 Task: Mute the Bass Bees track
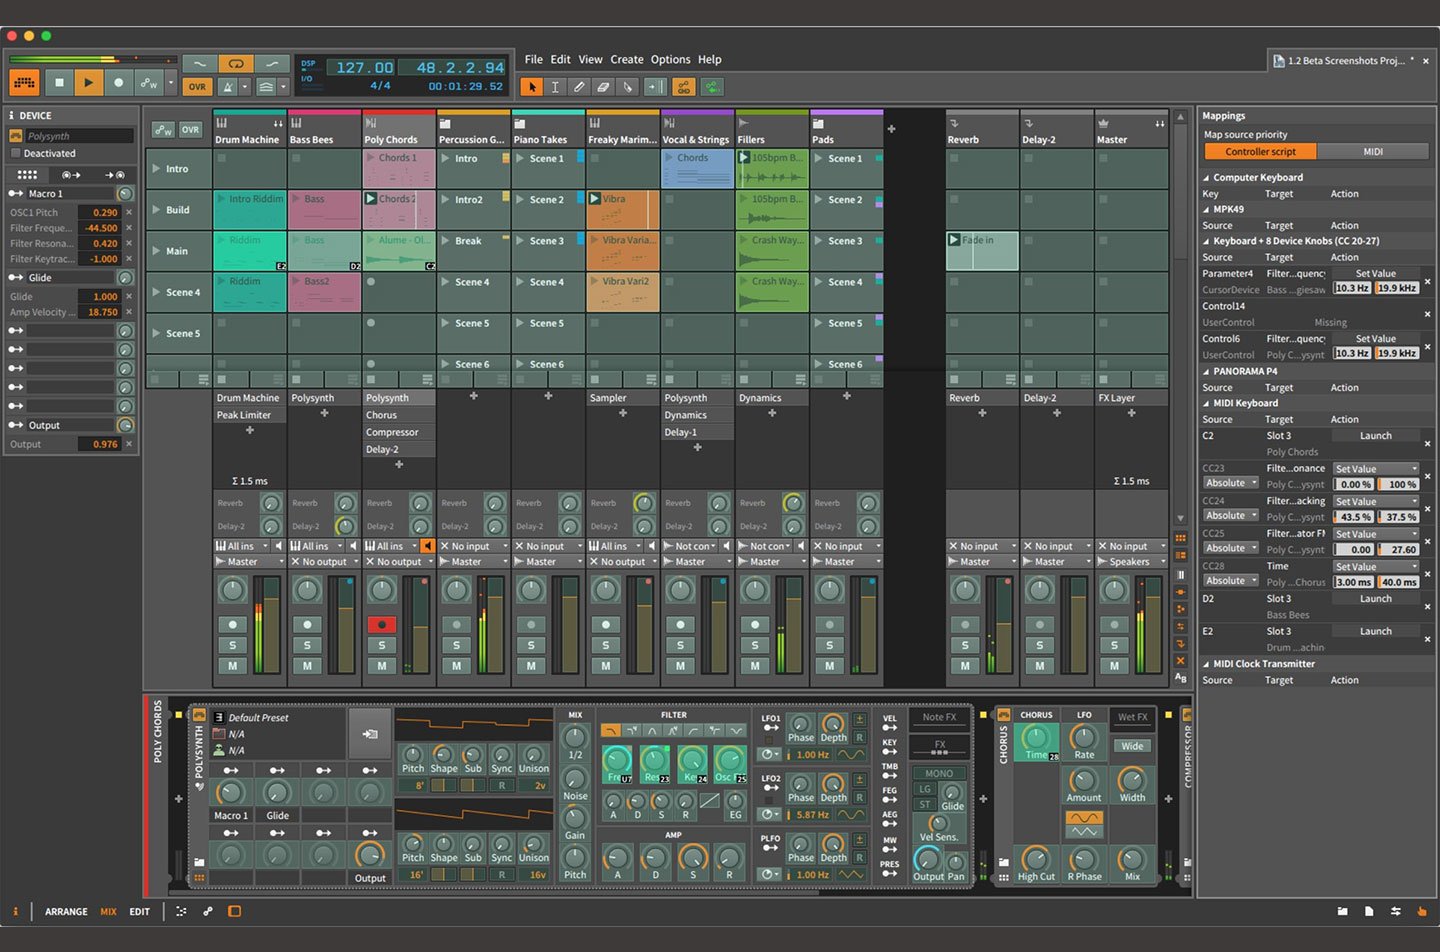307,664
